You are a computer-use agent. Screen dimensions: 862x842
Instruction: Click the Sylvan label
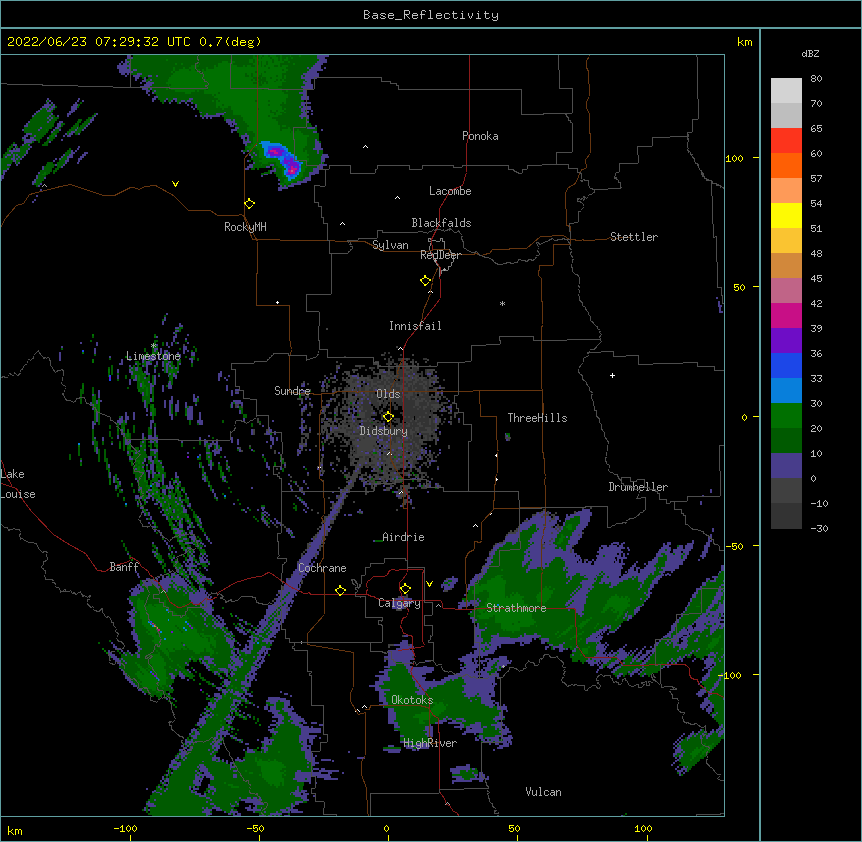point(390,245)
